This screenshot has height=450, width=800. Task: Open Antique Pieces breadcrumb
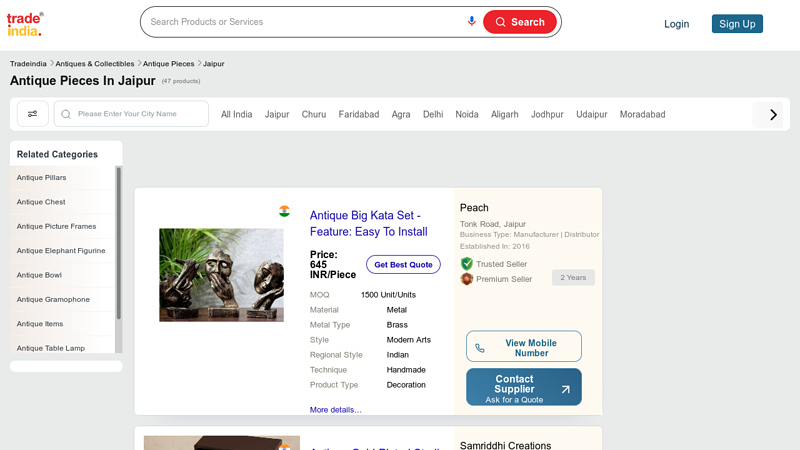[168, 64]
